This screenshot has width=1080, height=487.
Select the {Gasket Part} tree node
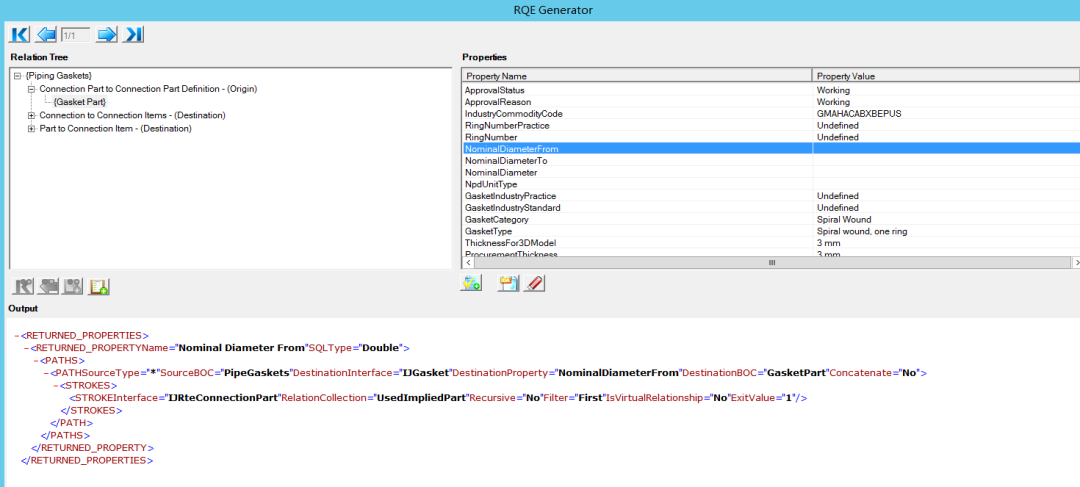(x=80, y=102)
